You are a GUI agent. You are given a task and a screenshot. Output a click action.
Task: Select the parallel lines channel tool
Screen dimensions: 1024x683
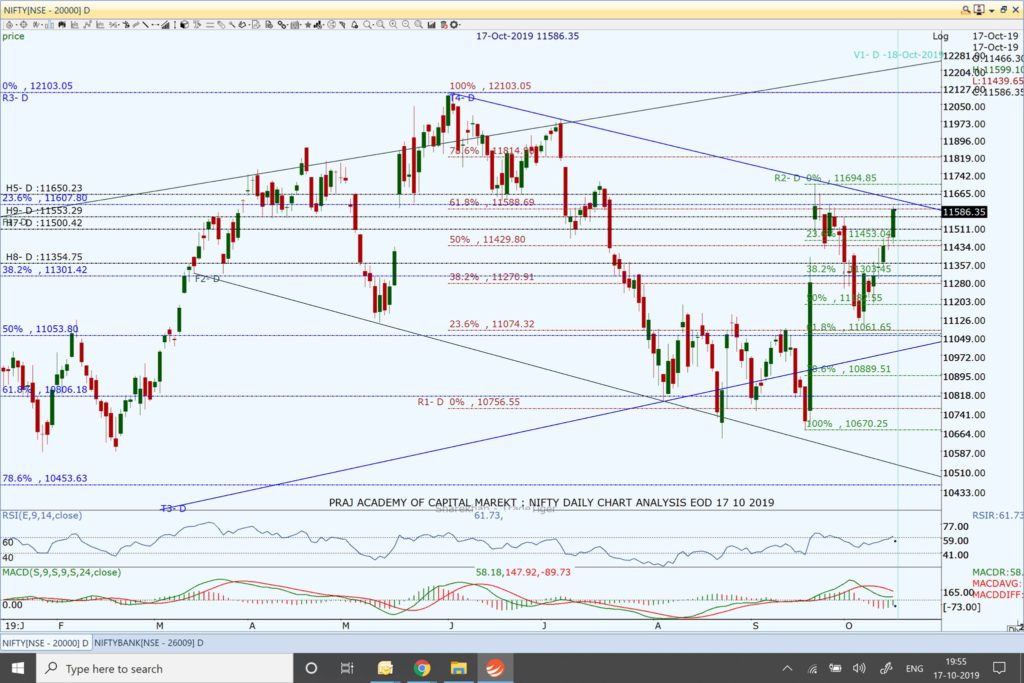point(210,25)
